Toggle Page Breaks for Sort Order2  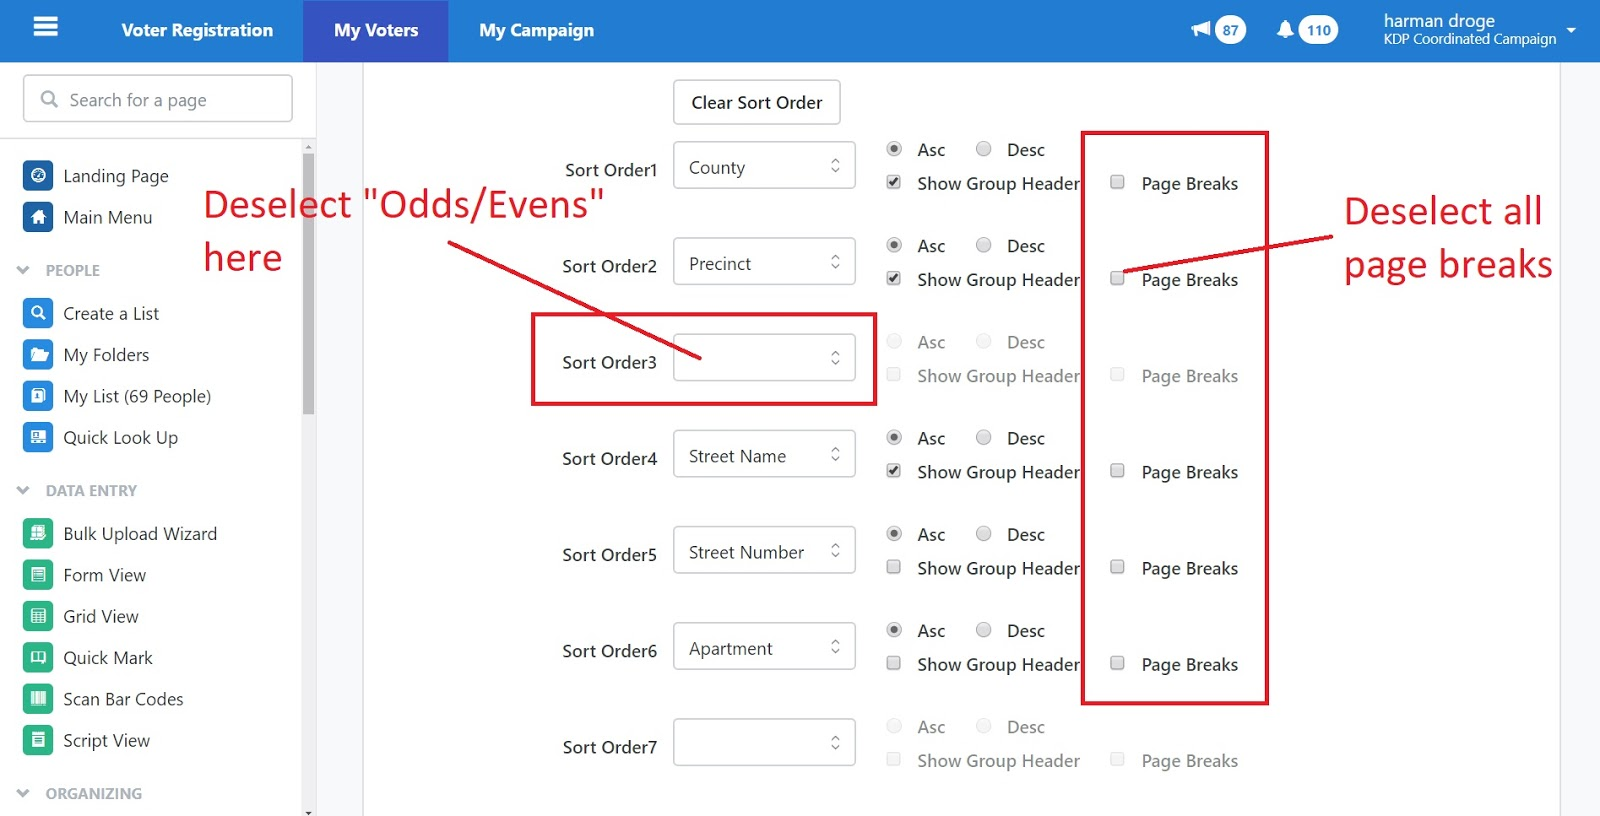(1117, 279)
